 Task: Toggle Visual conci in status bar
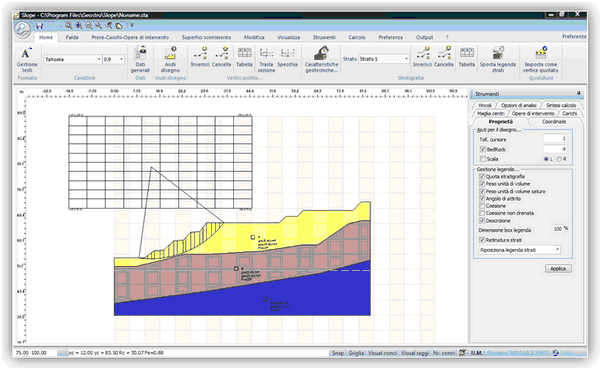click(x=382, y=353)
